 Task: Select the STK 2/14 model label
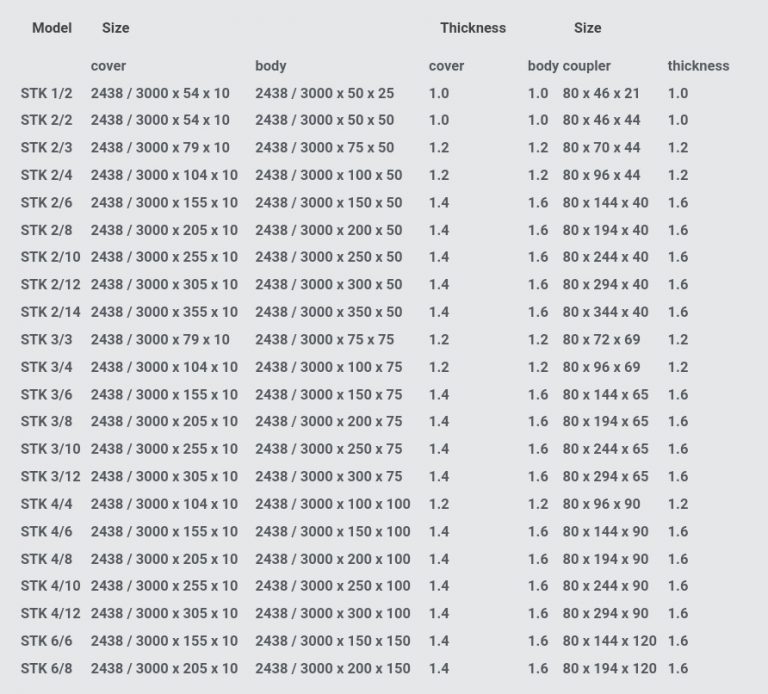pos(50,311)
